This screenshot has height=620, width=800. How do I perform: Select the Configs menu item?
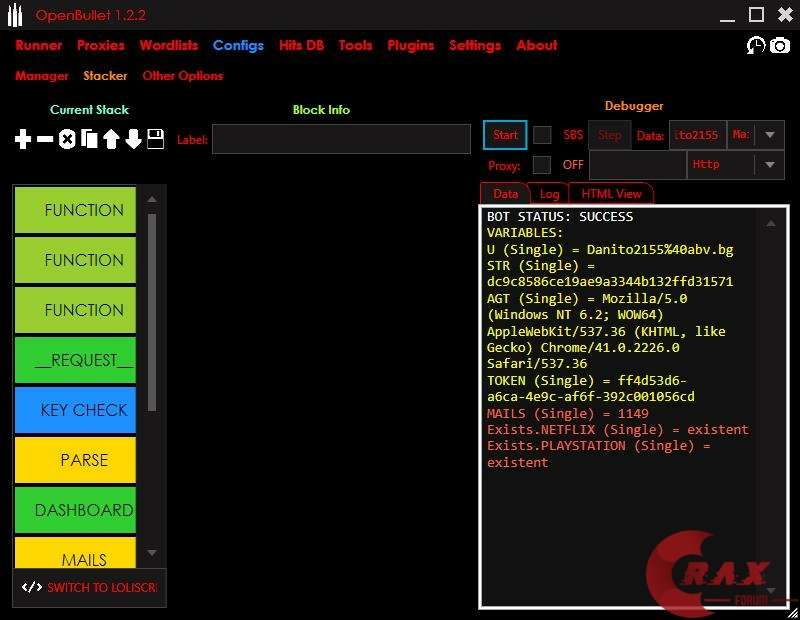pos(238,45)
